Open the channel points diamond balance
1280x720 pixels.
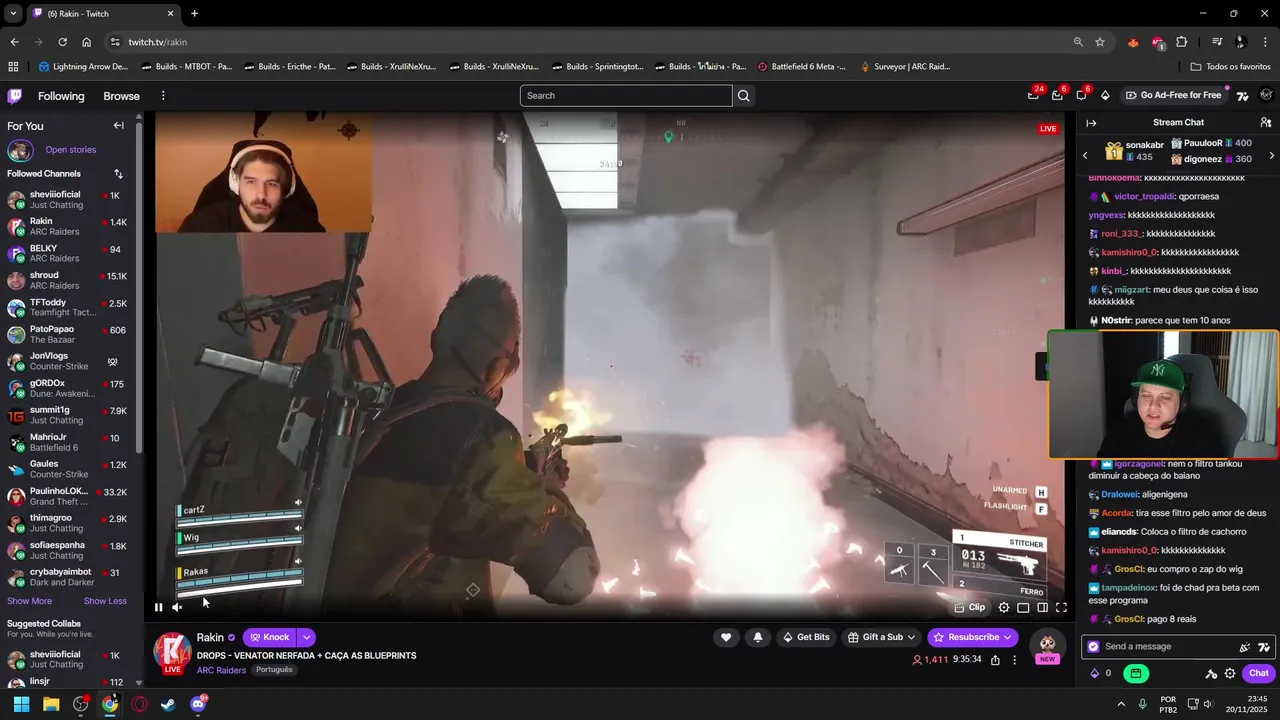pos(1100,673)
